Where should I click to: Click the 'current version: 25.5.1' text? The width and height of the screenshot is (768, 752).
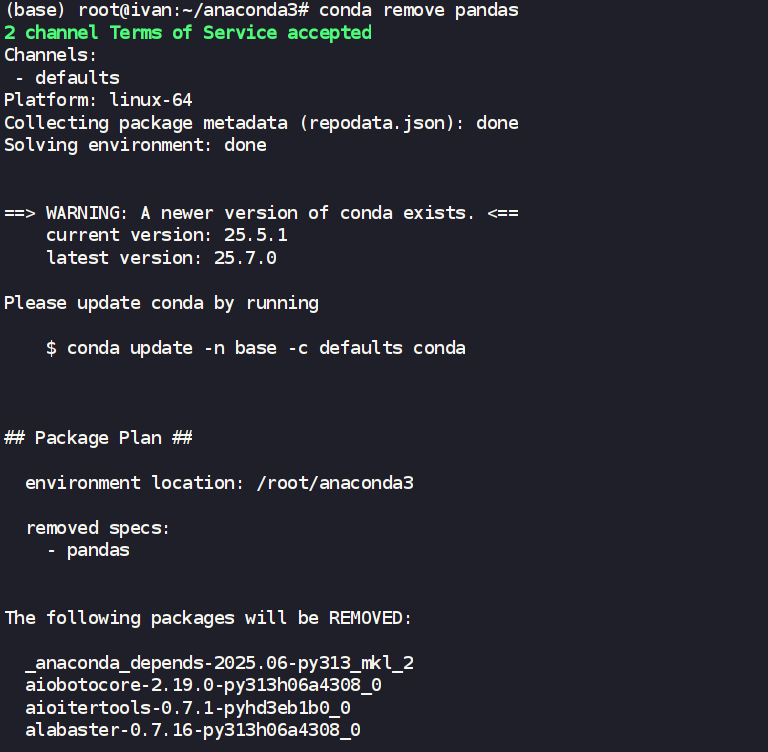tap(161, 235)
